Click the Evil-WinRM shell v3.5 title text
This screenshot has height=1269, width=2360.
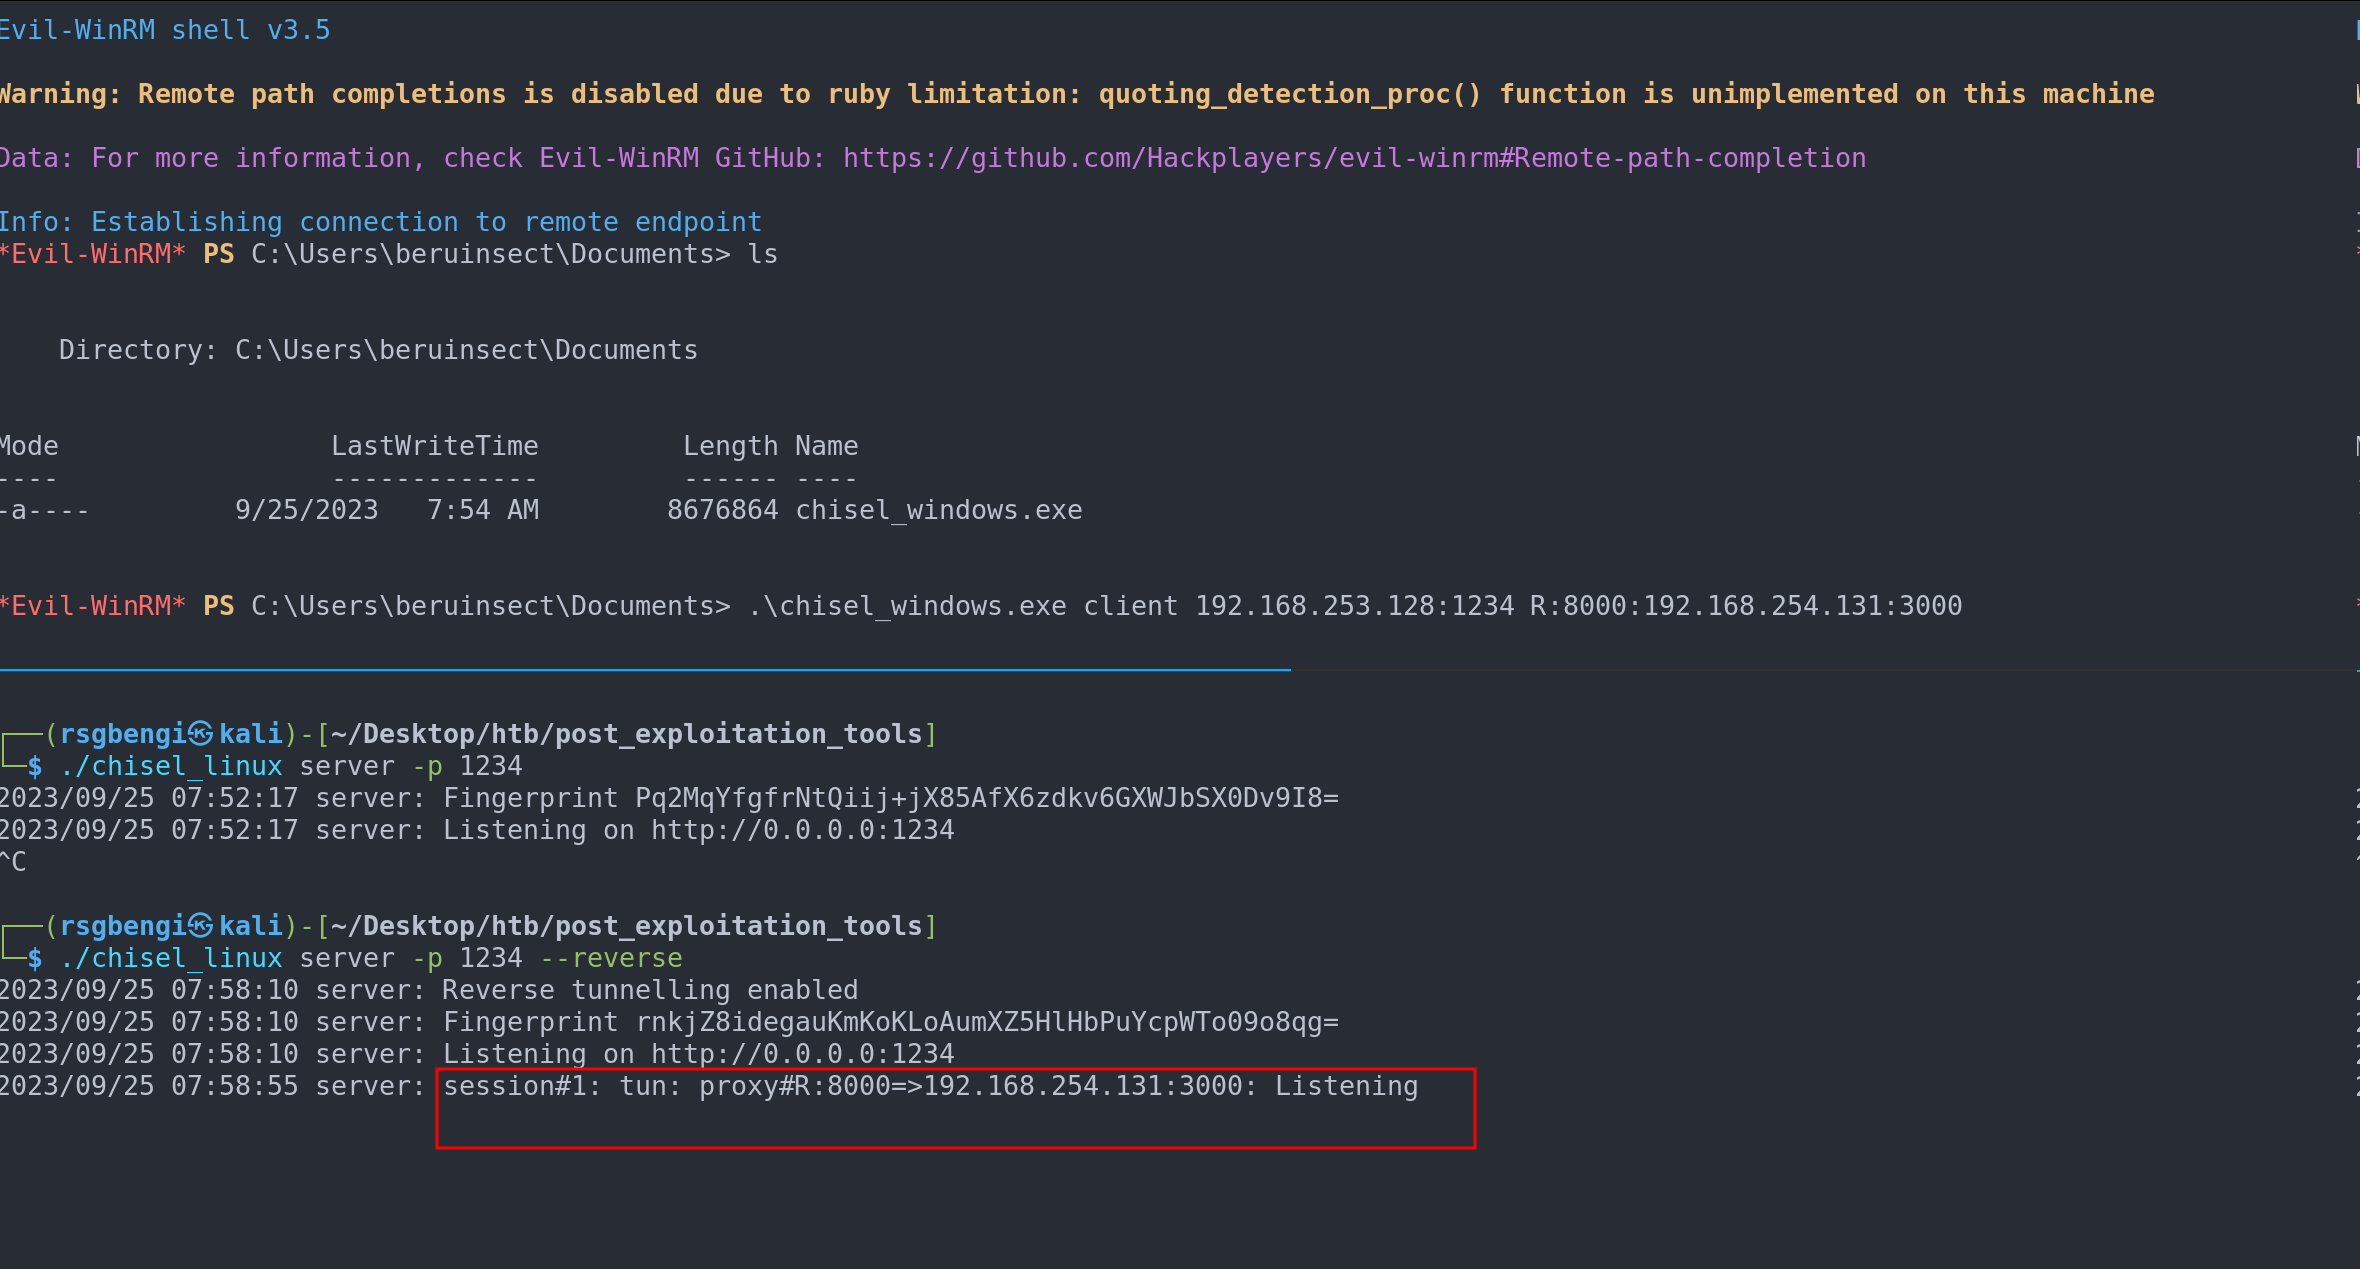click(x=165, y=30)
